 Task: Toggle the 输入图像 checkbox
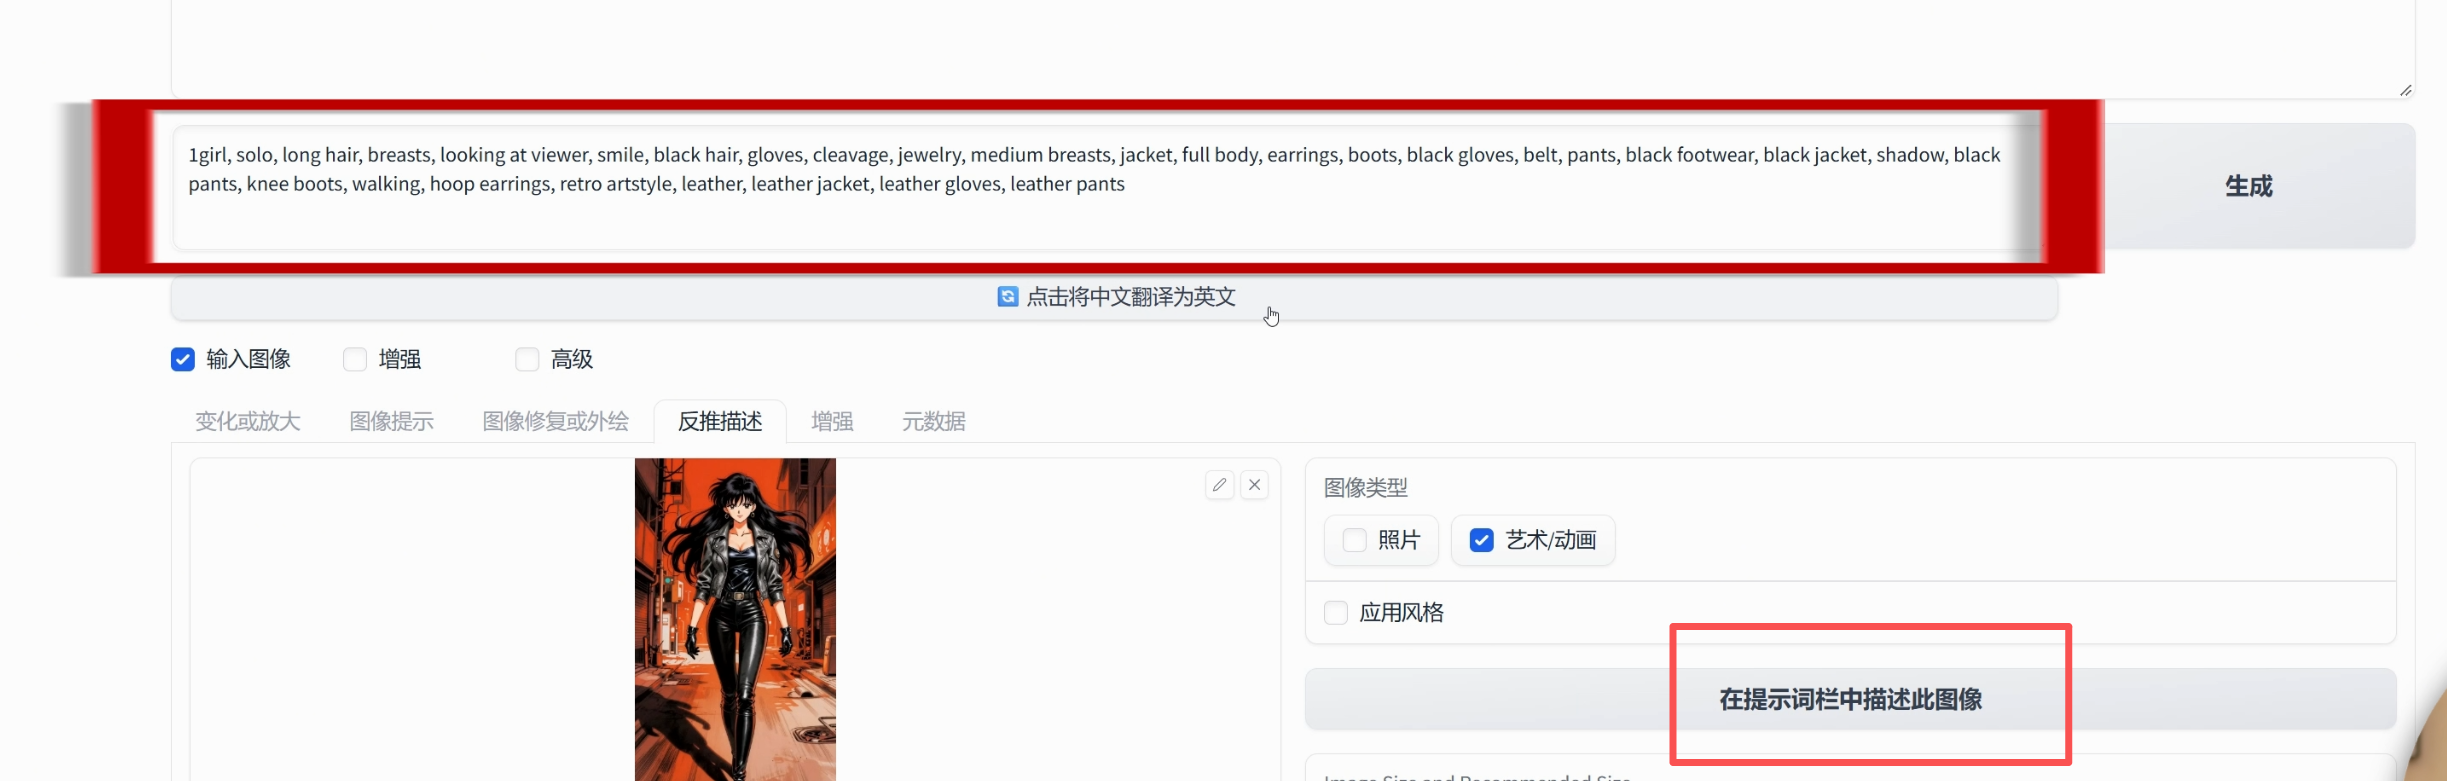click(183, 359)
